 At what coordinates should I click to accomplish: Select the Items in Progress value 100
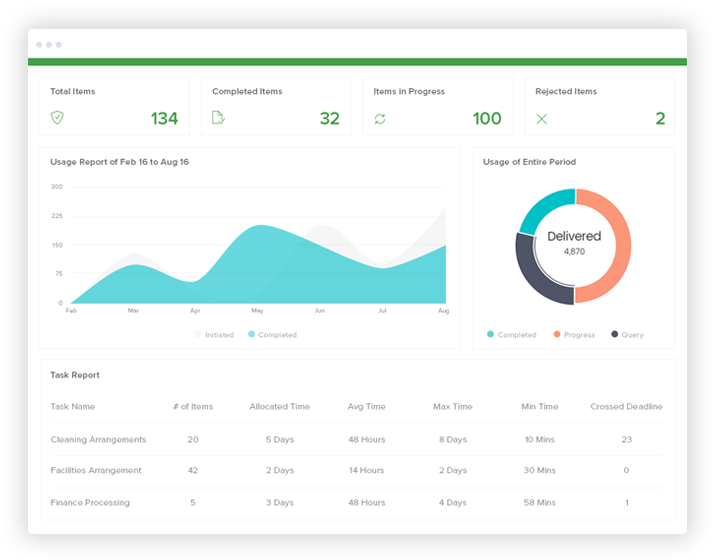coord(487,119)
